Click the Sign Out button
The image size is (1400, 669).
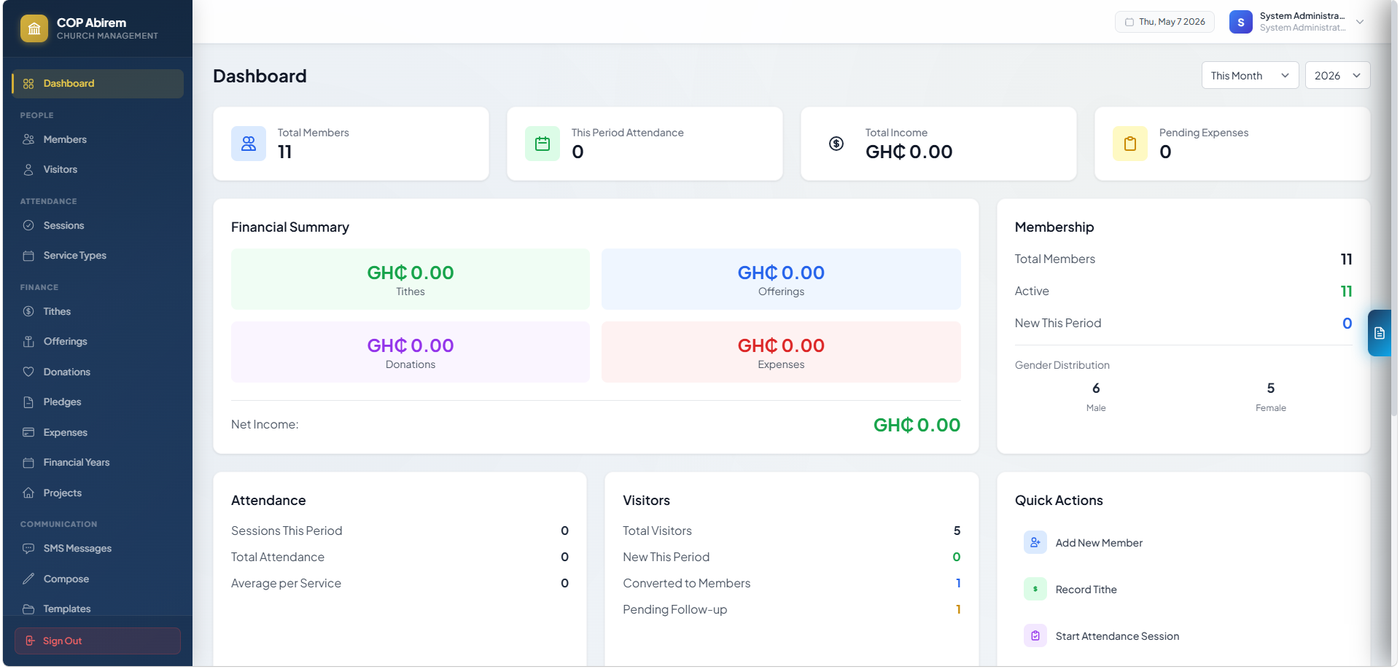tap(98, 641)
